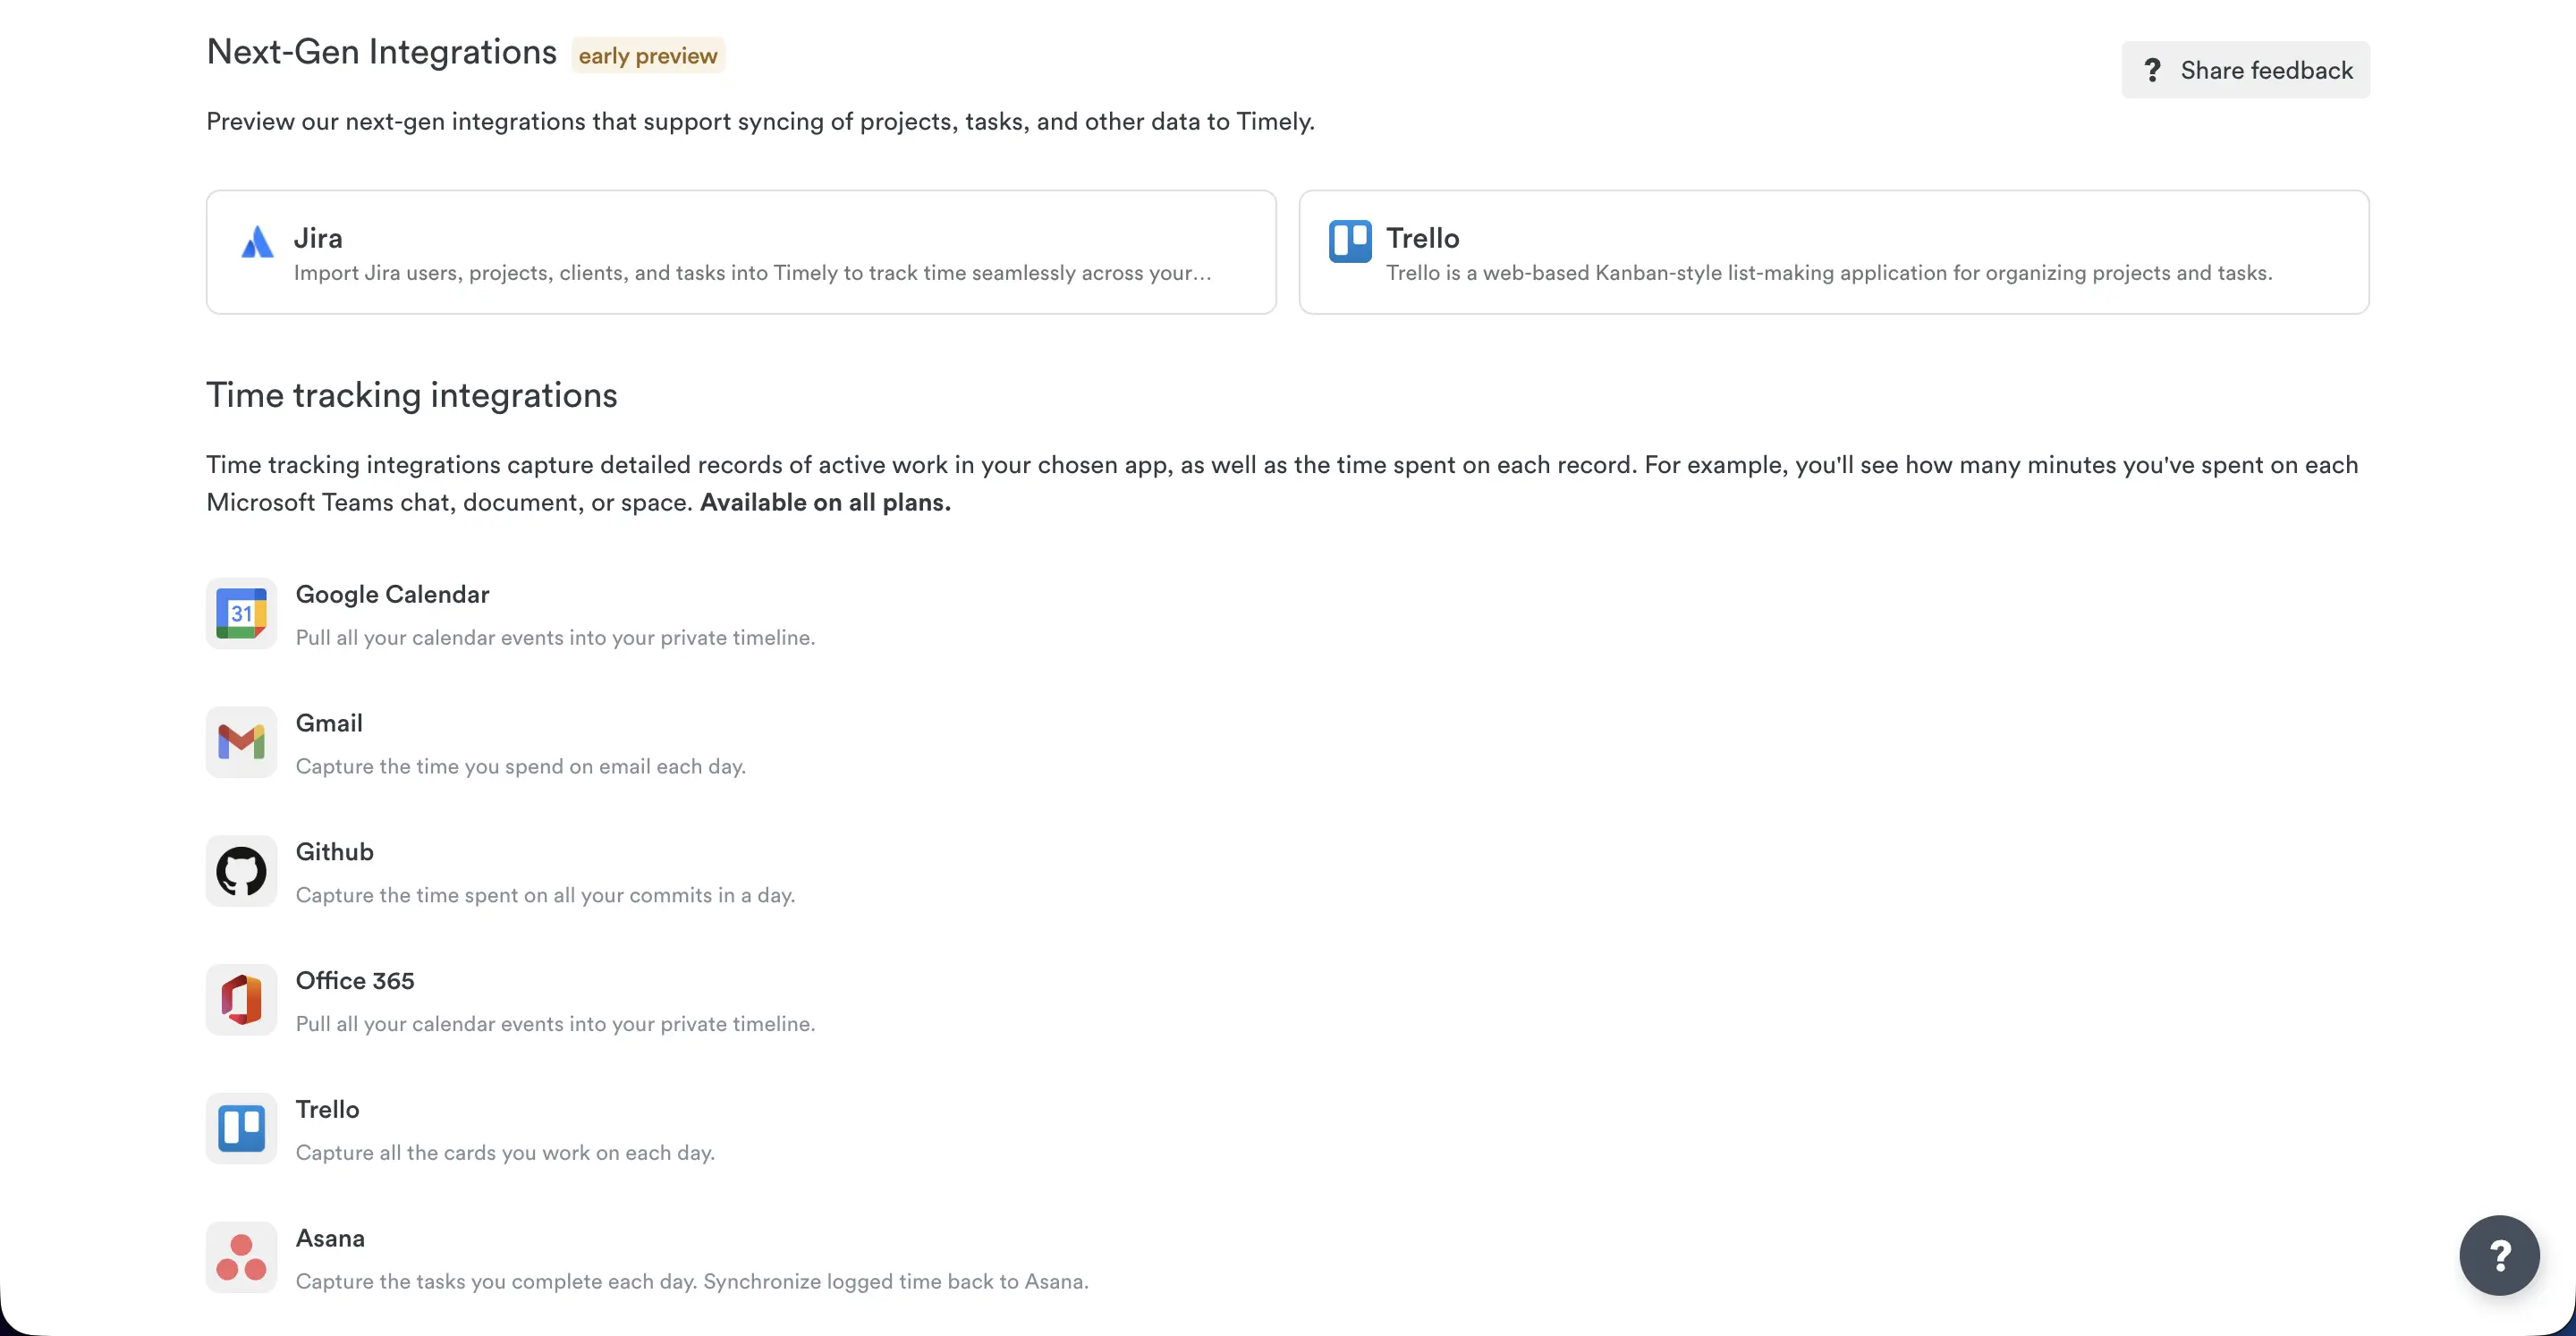
Task: Click the Google Calendar integration name
Action: click(392, 593)
